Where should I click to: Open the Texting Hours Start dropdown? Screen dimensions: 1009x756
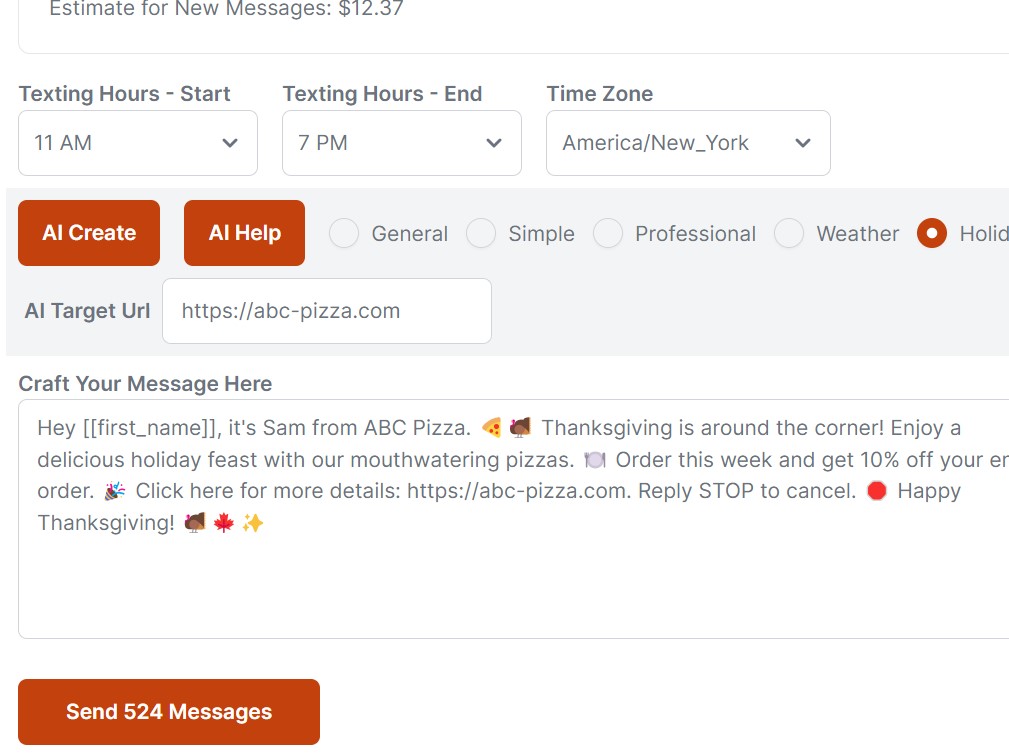tap(138, 143)
